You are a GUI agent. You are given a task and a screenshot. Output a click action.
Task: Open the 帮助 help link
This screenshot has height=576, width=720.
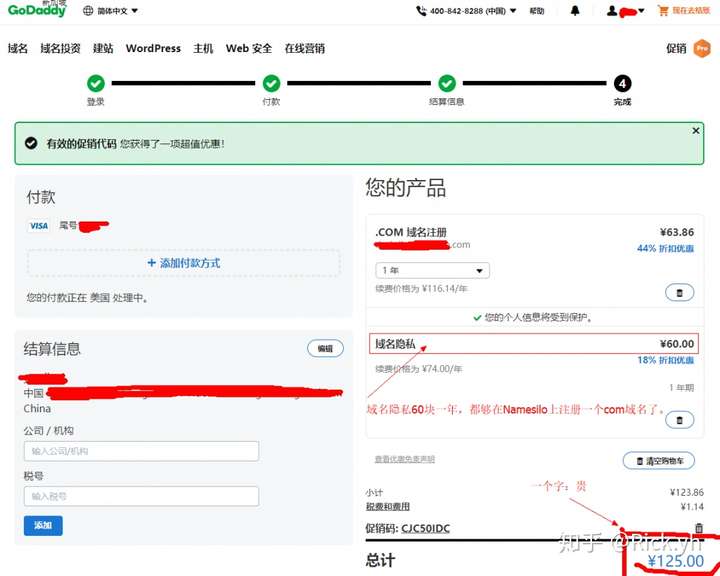(537, 11)
